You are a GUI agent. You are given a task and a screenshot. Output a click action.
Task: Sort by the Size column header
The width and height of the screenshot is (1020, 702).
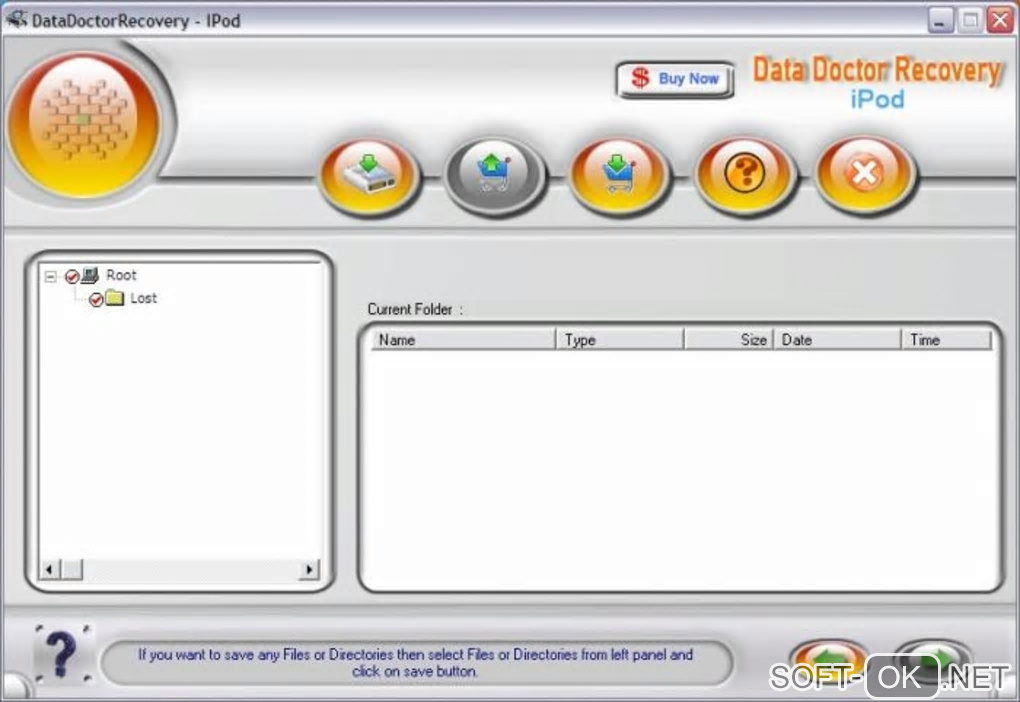pyautogui.click(x=729, y=340)
